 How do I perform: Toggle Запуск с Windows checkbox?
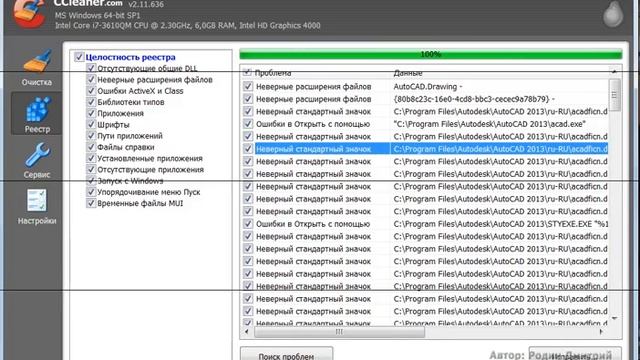[x=91, y=181]
